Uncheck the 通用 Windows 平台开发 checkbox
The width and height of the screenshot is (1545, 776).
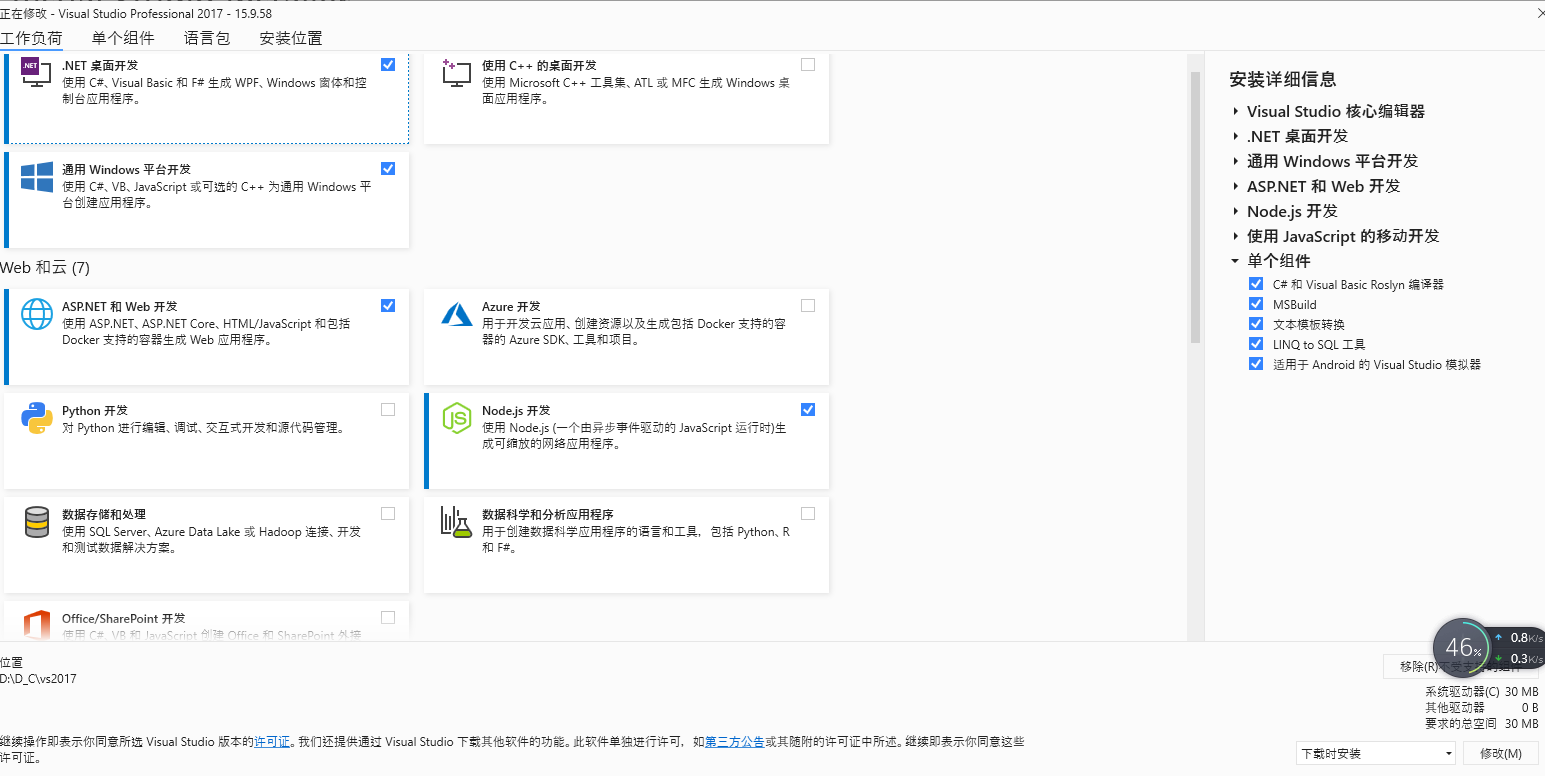click(x=388, y=168)
